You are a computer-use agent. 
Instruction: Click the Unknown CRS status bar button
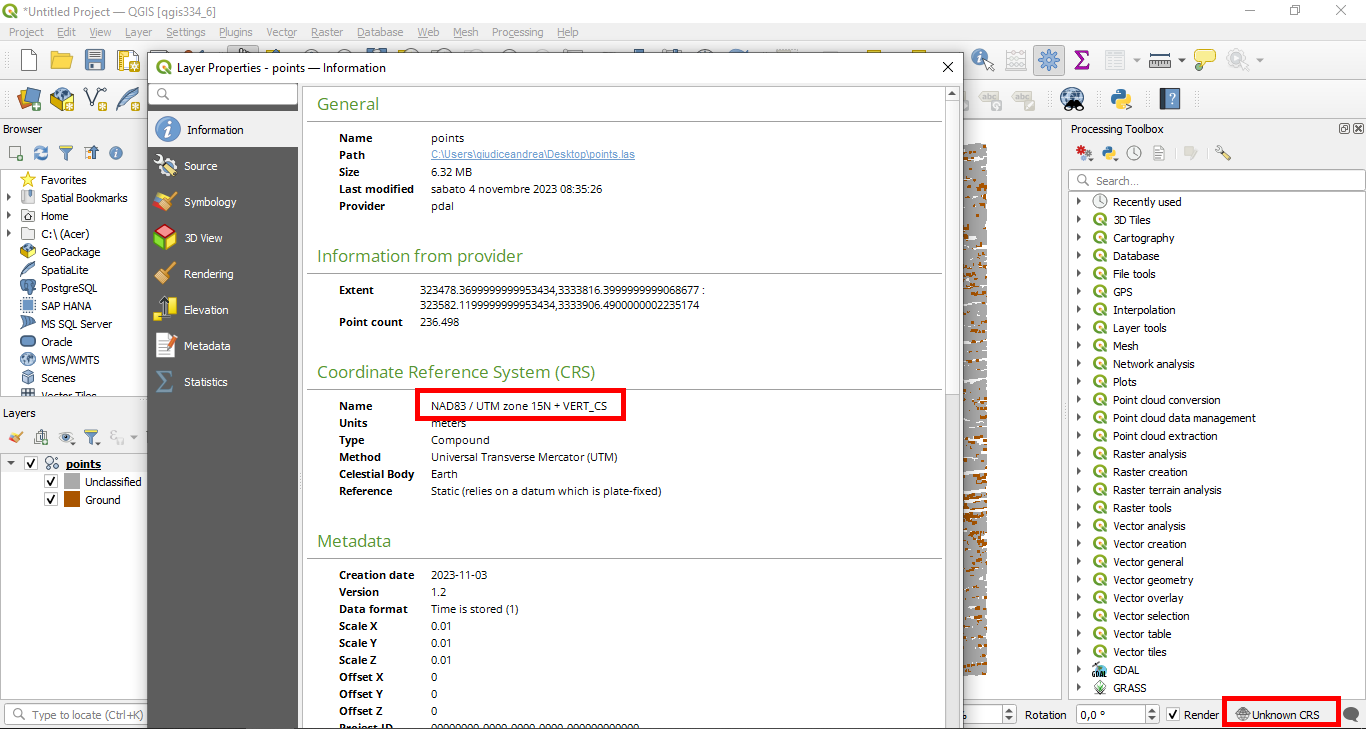1281,711
